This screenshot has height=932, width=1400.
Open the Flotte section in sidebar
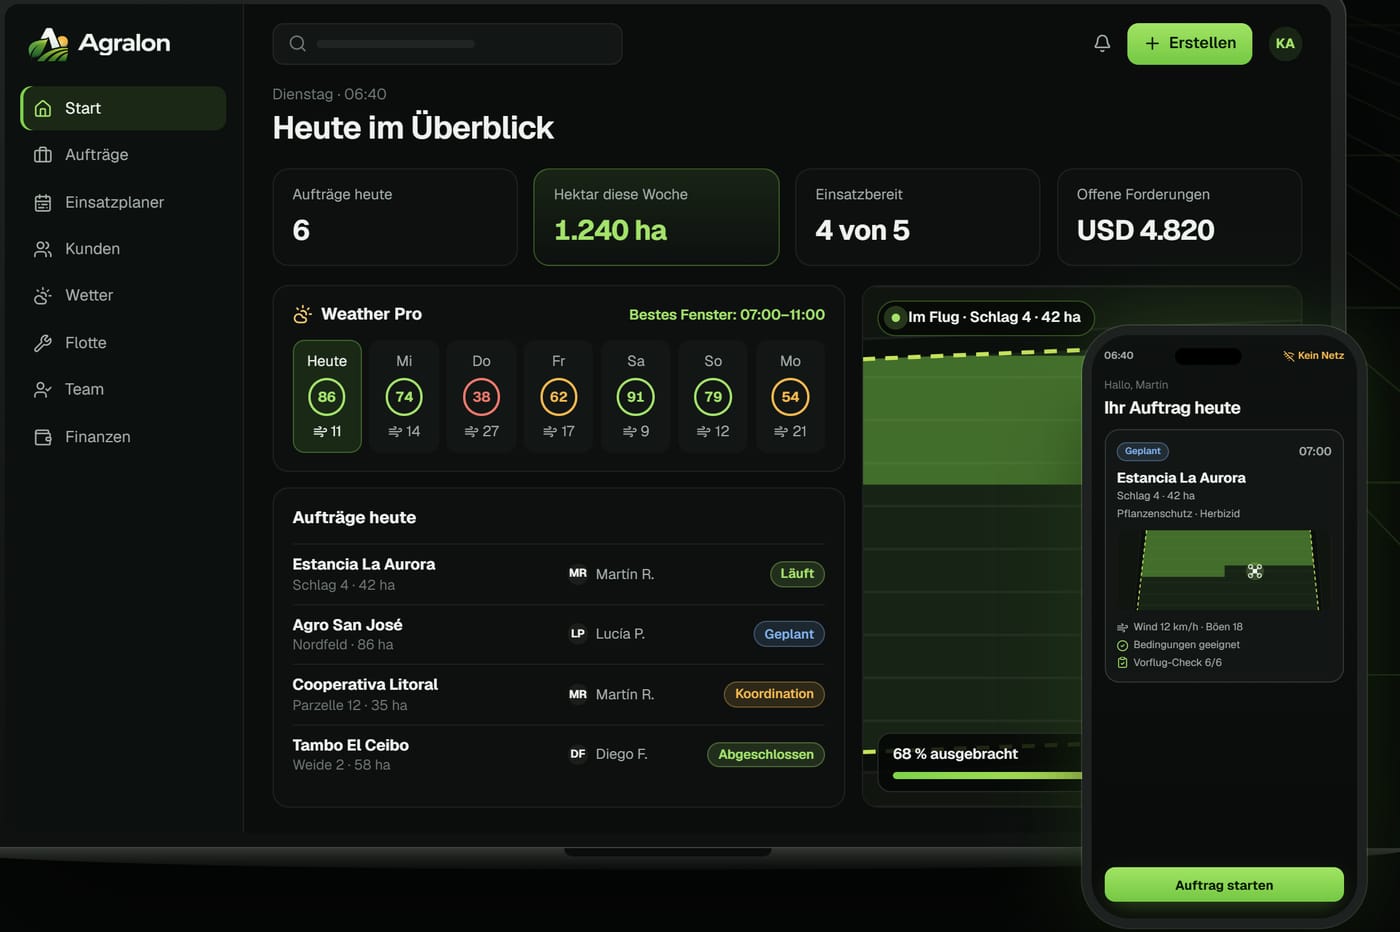(x=124, y=343)
